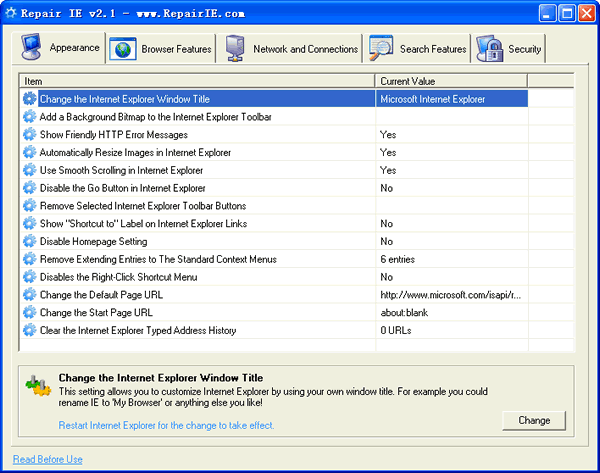Switch to the Appearance tab
This screenshot has width=600, height=473.
click(59, 47)
